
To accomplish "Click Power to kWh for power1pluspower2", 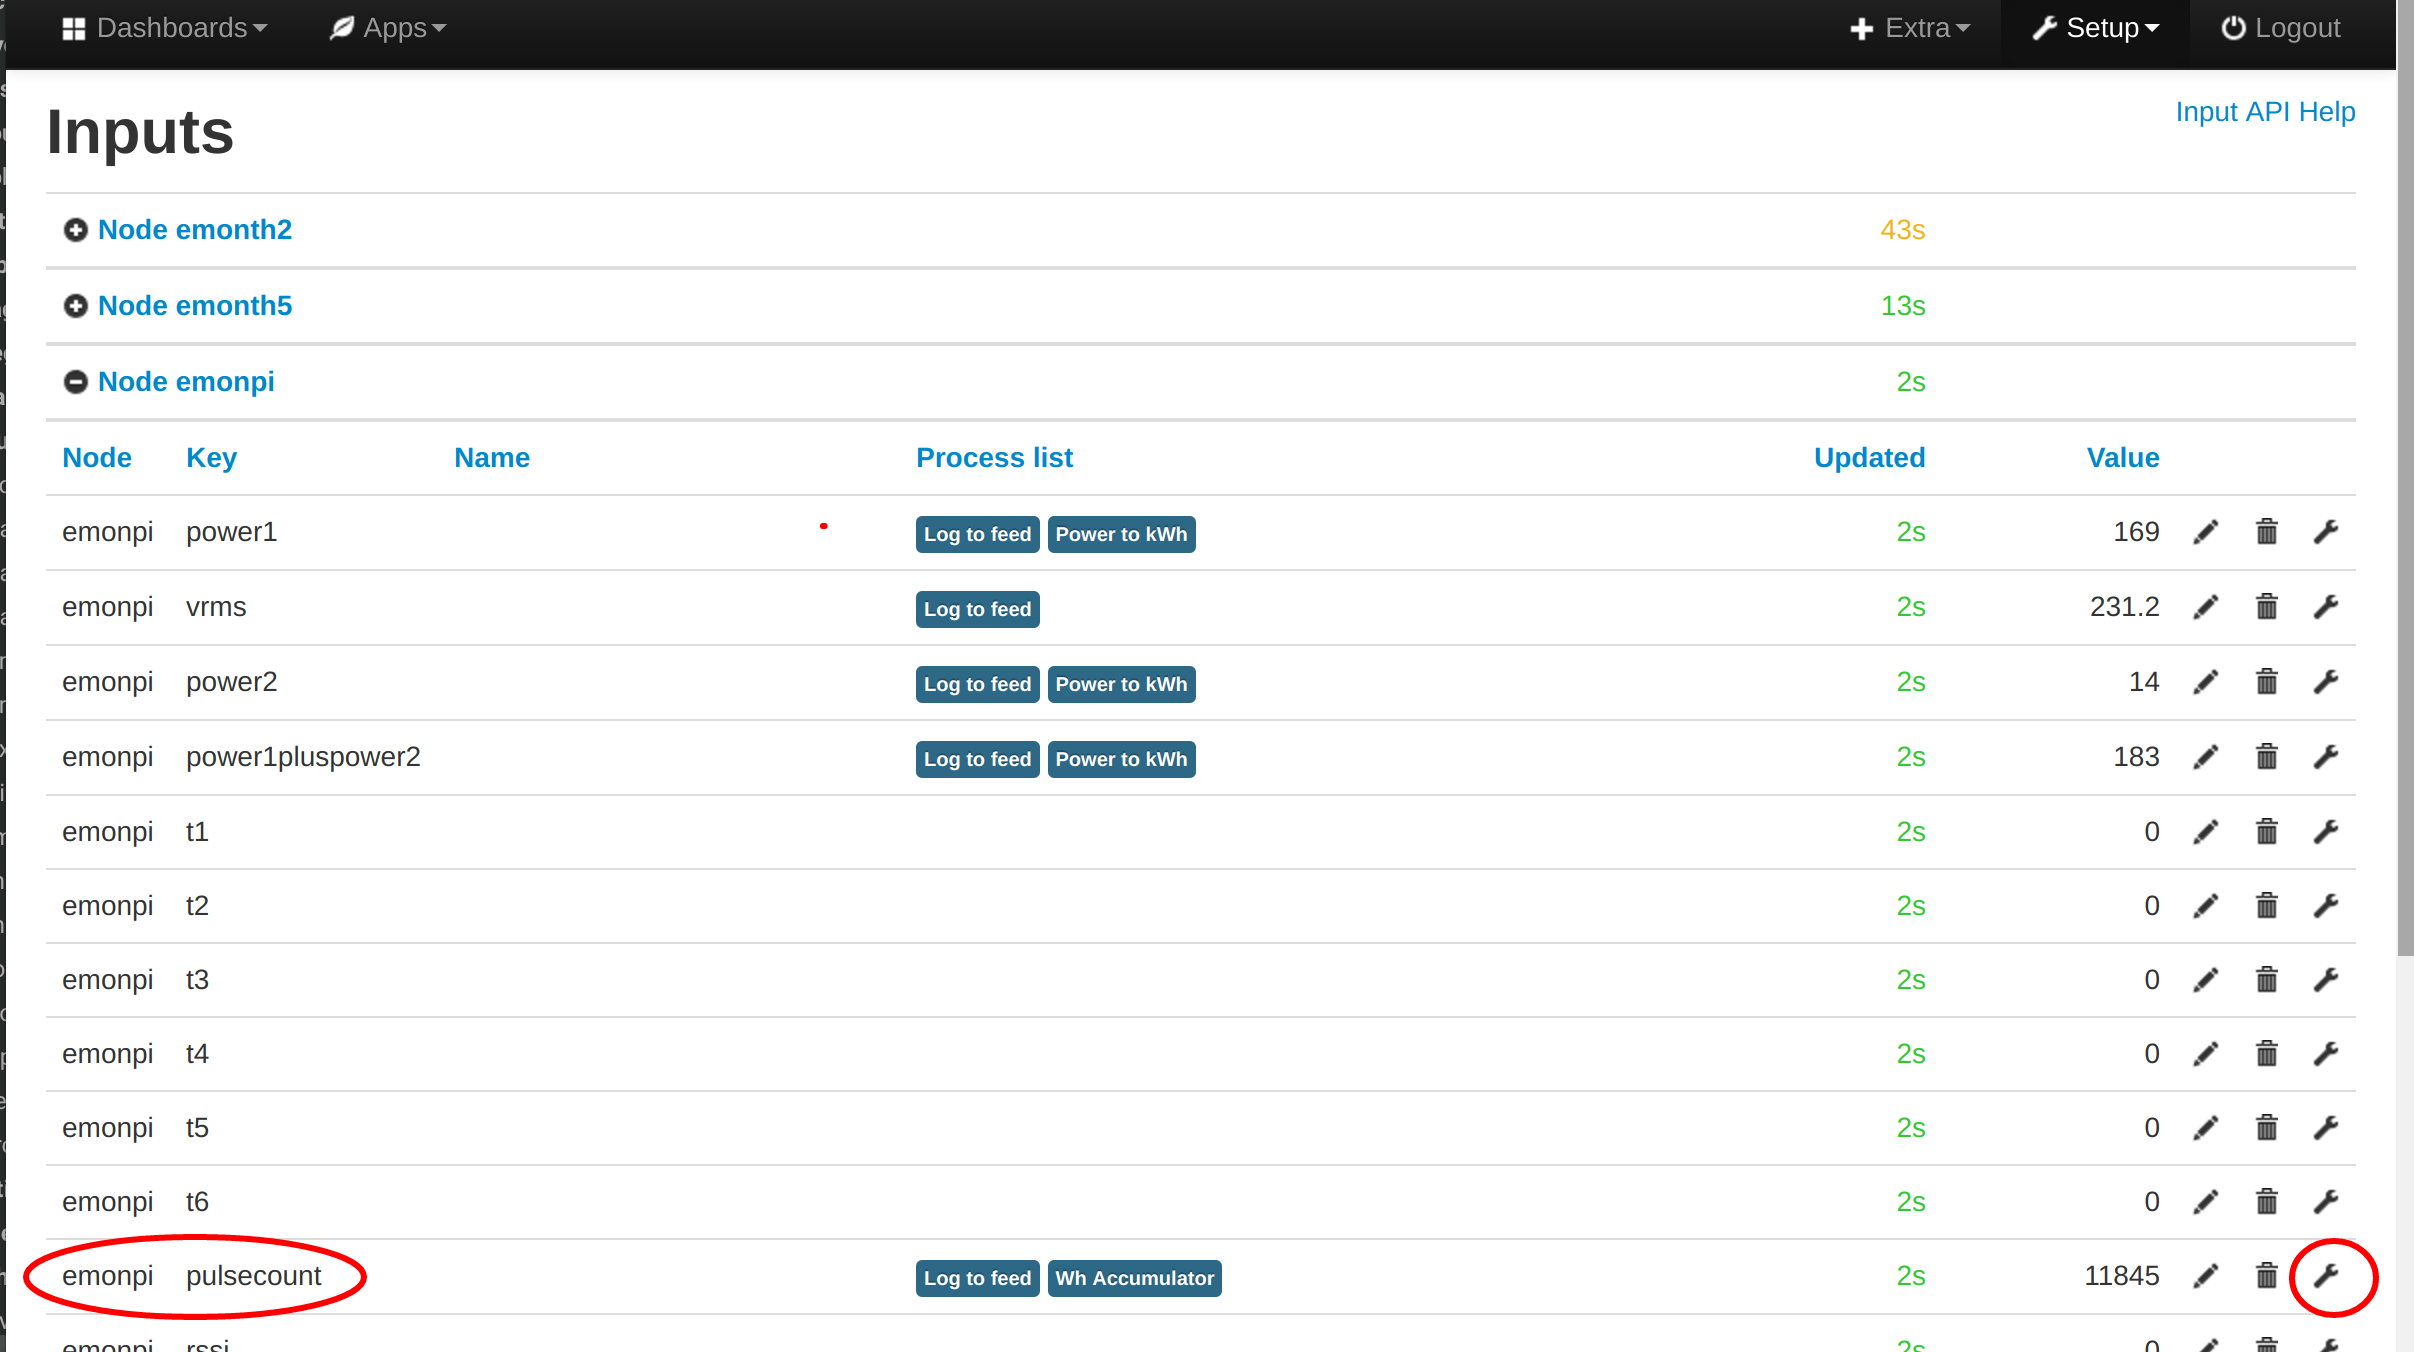I will pyautogui.click(x=1121, y=759).
